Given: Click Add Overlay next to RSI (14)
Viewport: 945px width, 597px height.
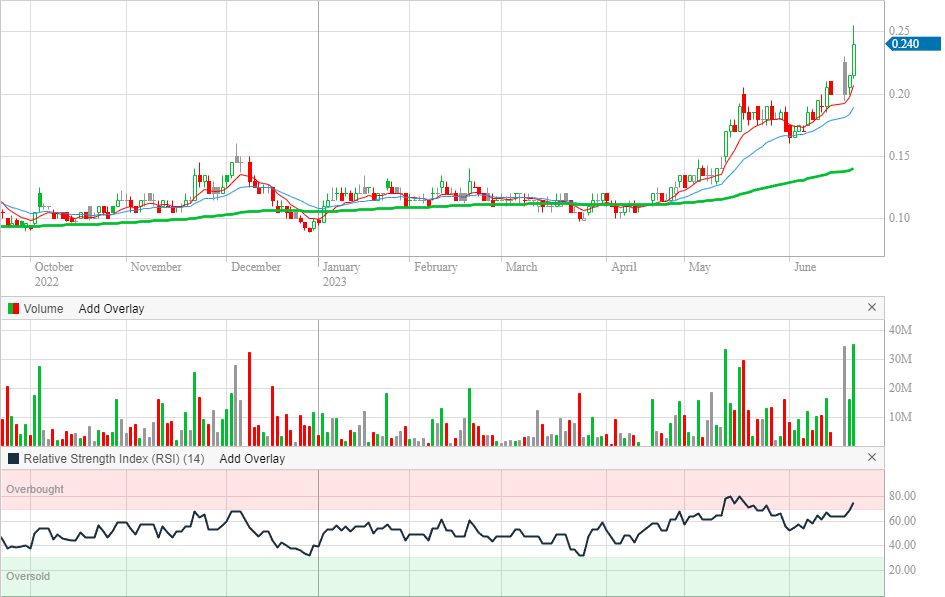Looking at the screenshot, I should pyautogui.click(x=252, y=459).
